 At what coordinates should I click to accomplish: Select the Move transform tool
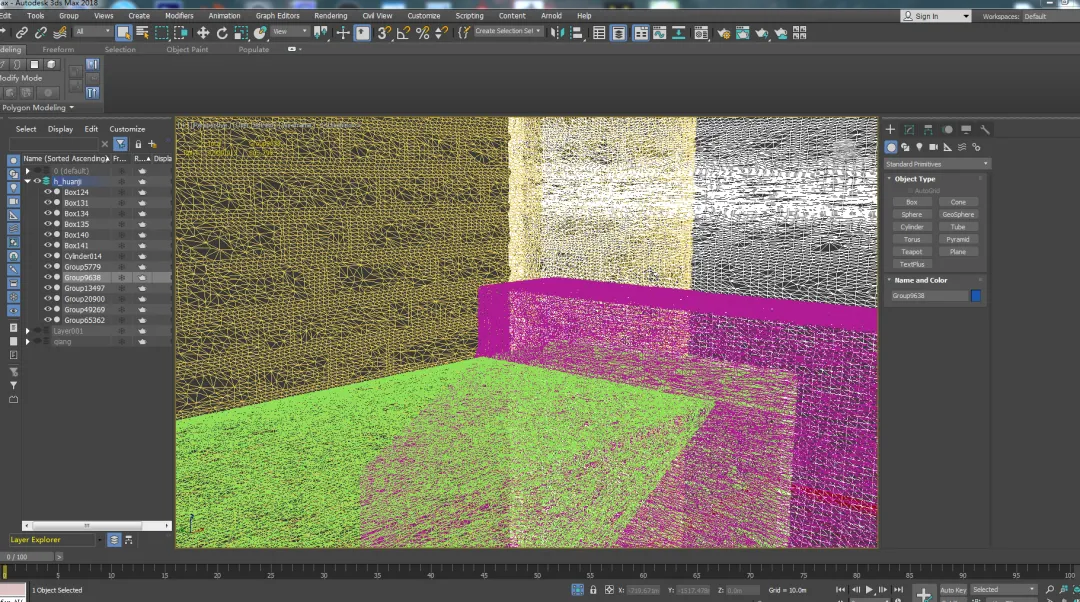[203, 33]
